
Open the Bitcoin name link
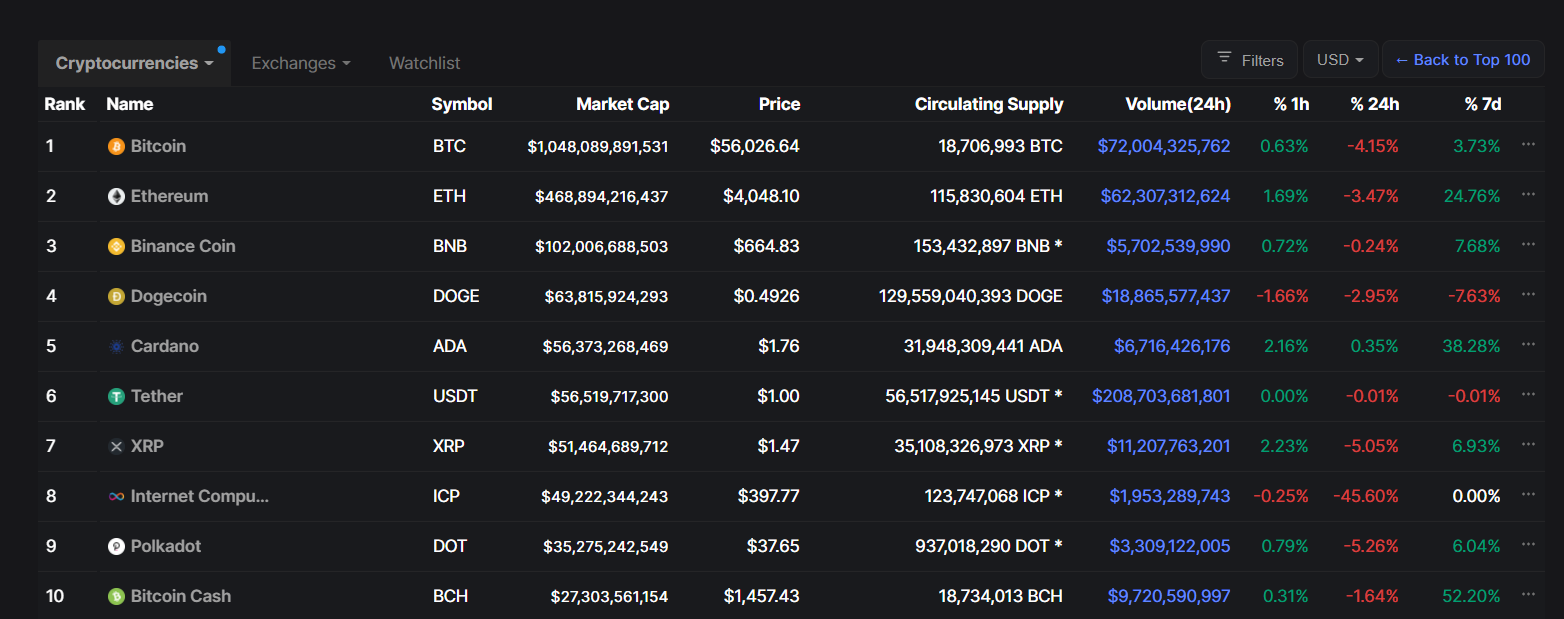(158, 146)
